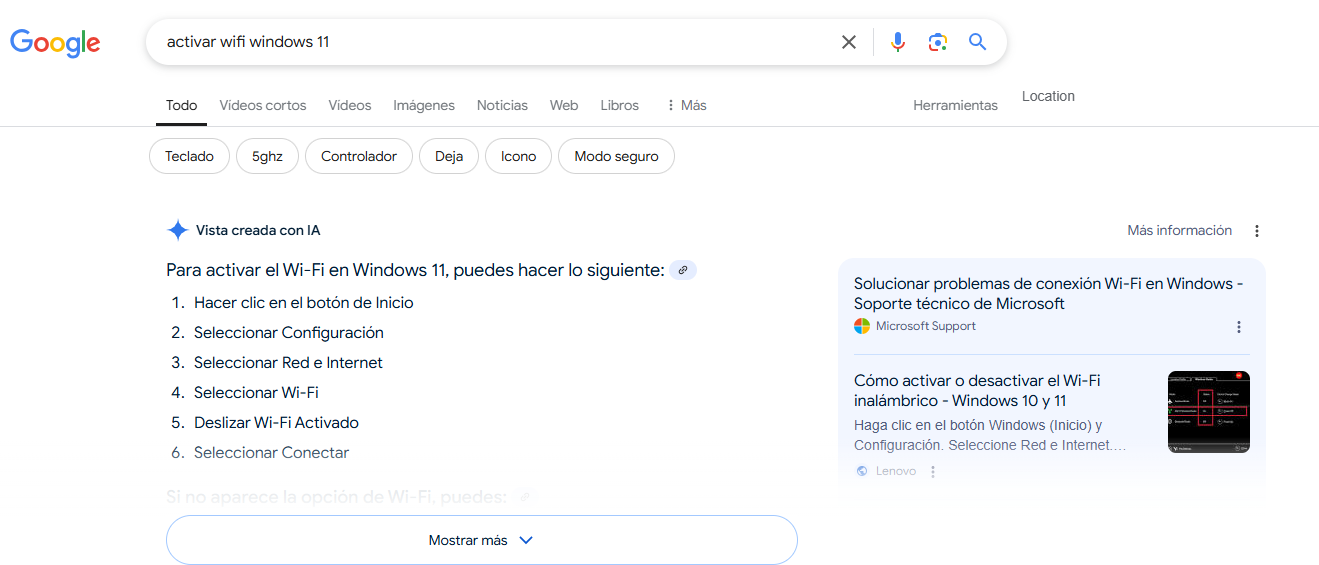Open 'Cómo activar o desactivar el Wi-Fi' result
Screen dimensions: 1319x565
tap(977, 391)
